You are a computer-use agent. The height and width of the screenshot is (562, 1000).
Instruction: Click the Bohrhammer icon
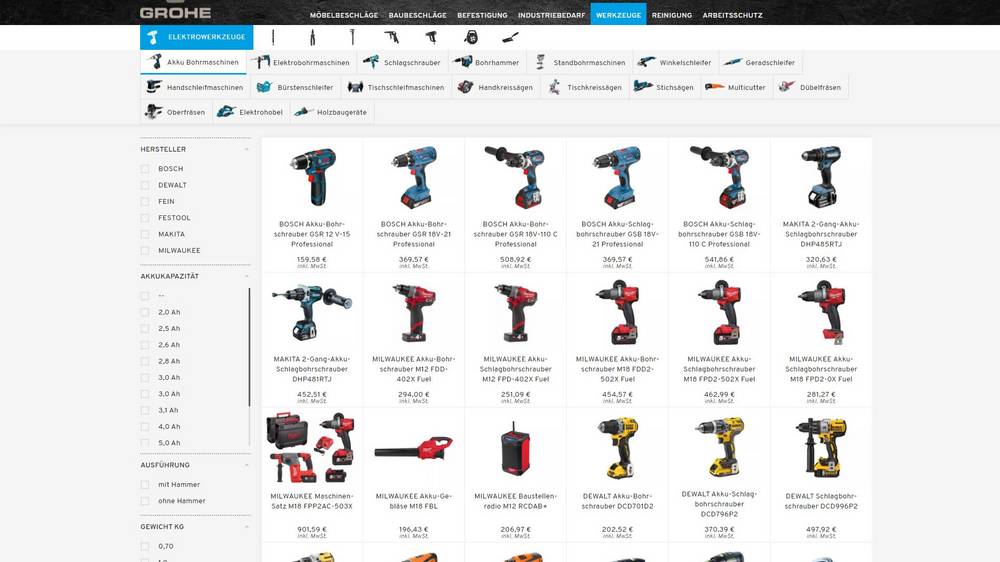462,63
